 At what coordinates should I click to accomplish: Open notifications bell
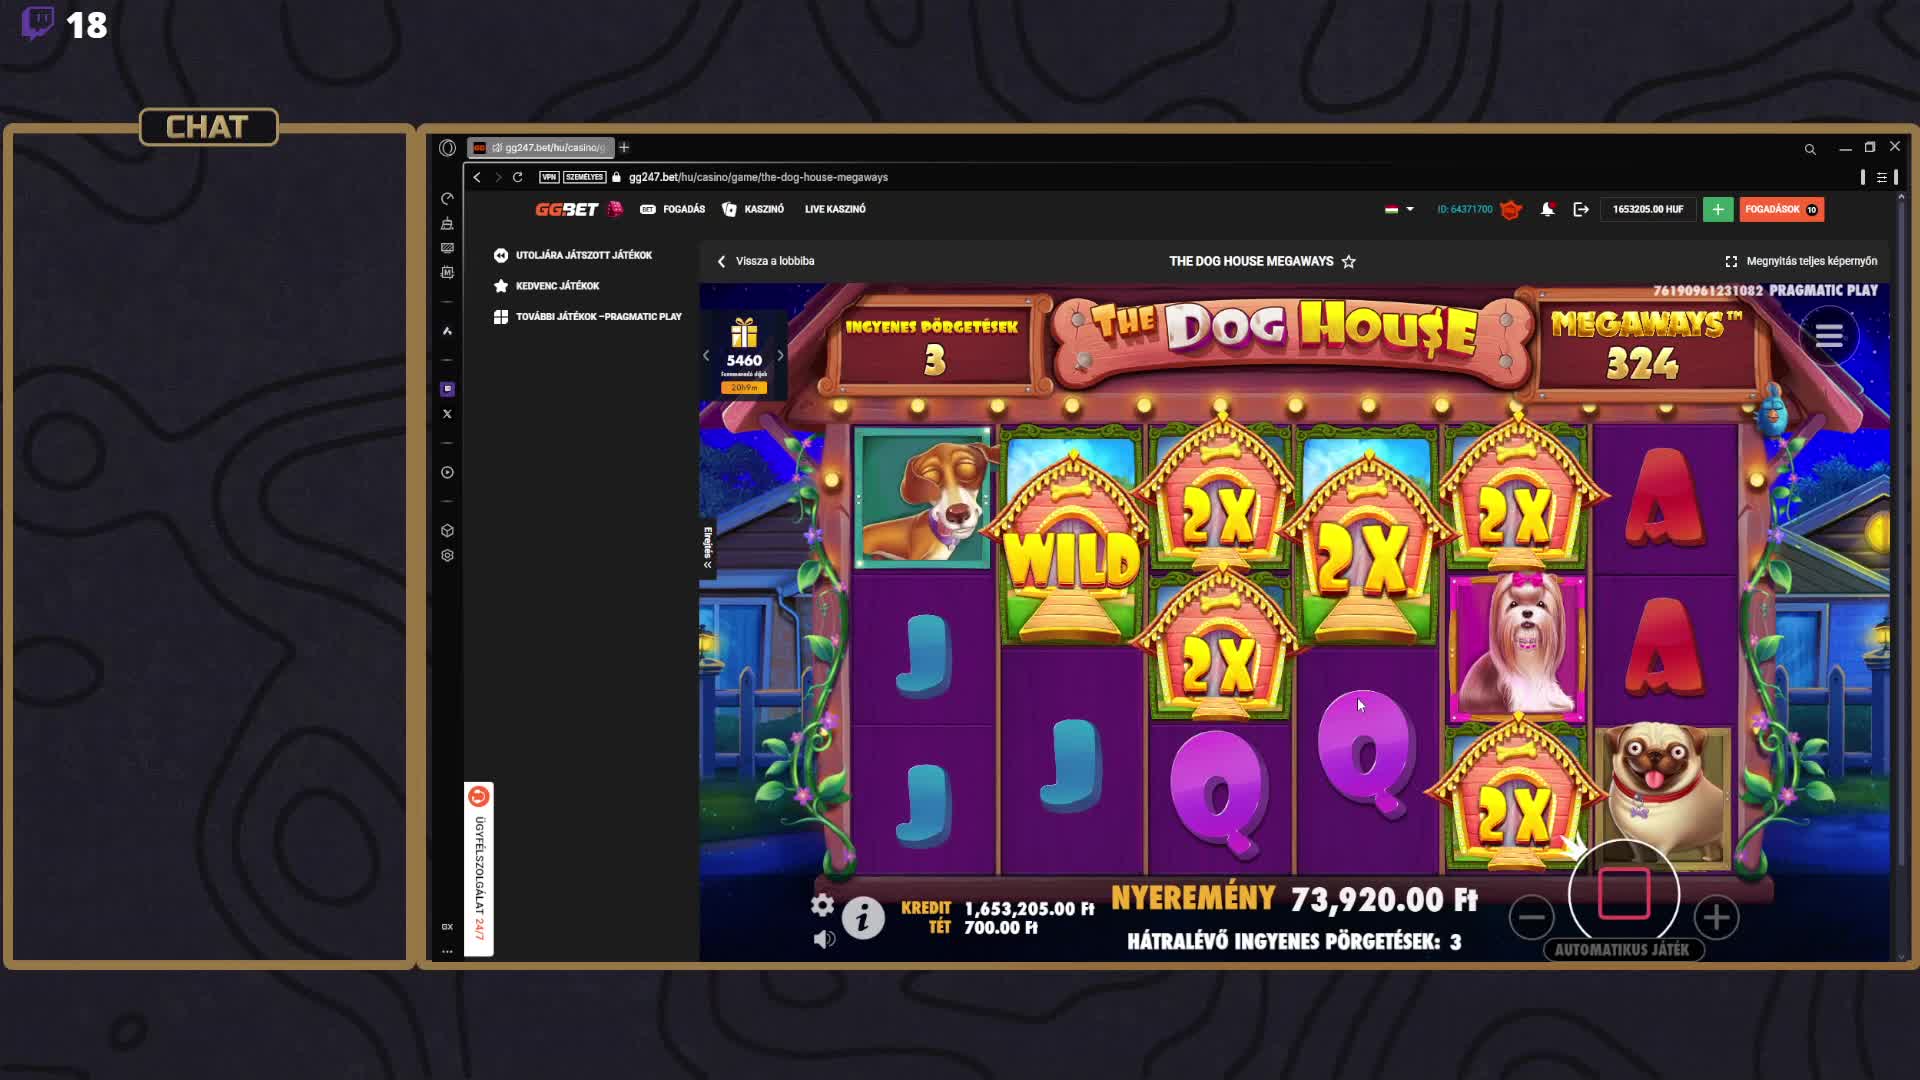(x=1547, y=209)
